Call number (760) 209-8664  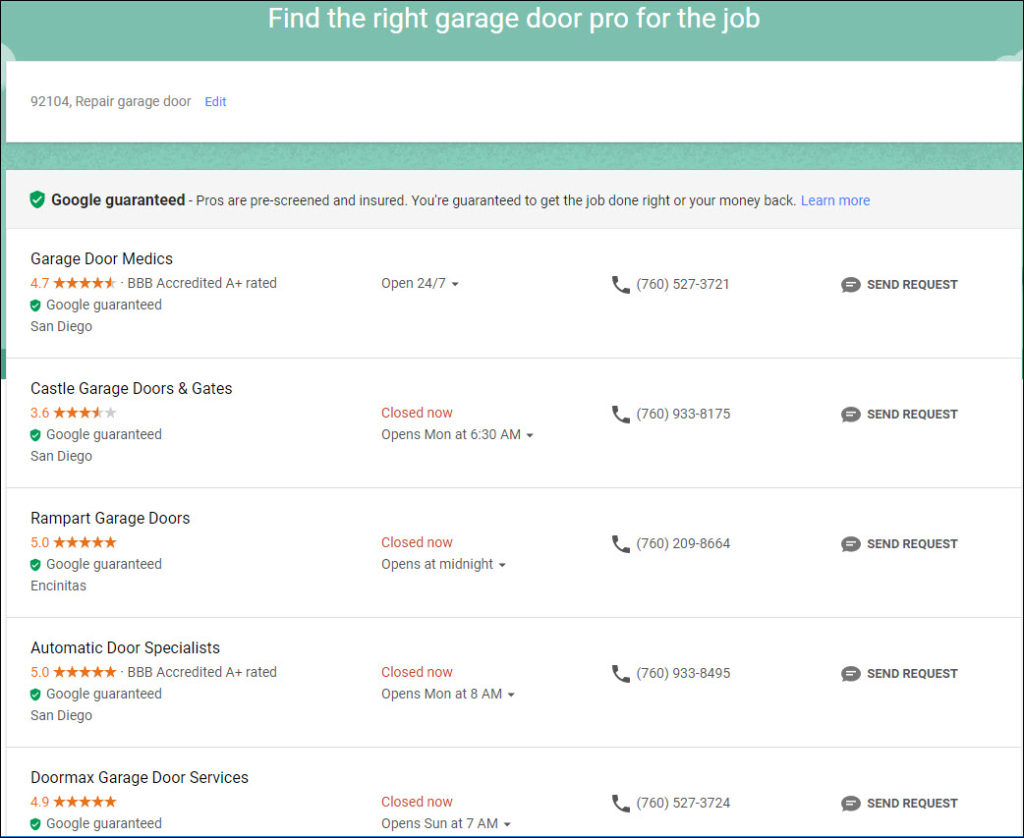[683, 543]
